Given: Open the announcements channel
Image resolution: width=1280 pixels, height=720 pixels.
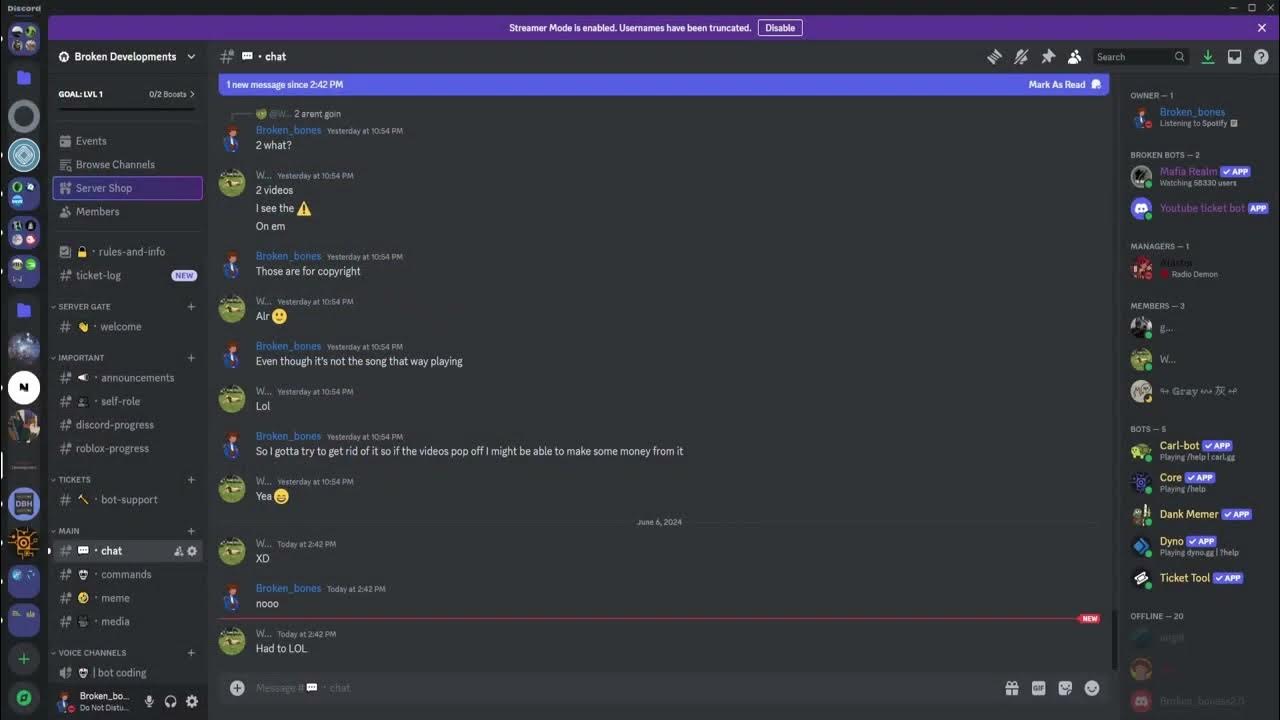Looking at the screenshot, I should click(137, 378).
